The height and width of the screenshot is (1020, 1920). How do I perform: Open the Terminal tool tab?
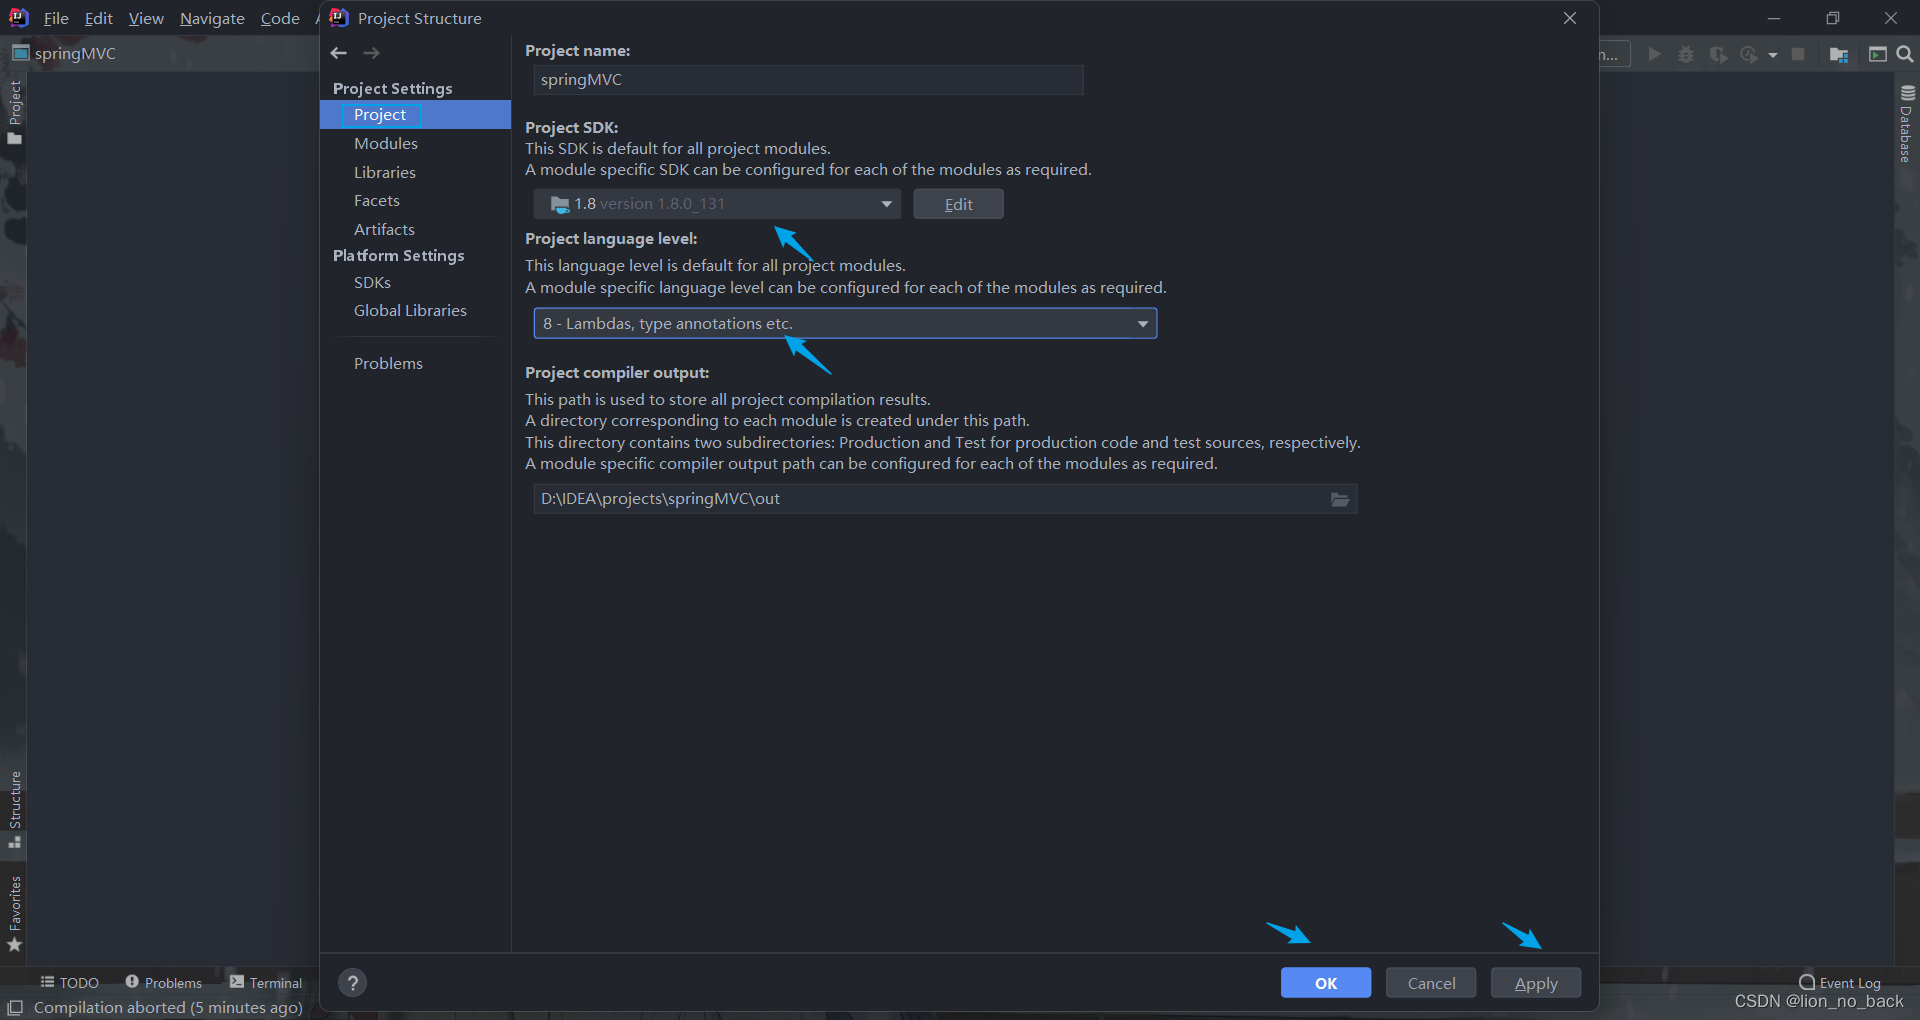(266, 983)
